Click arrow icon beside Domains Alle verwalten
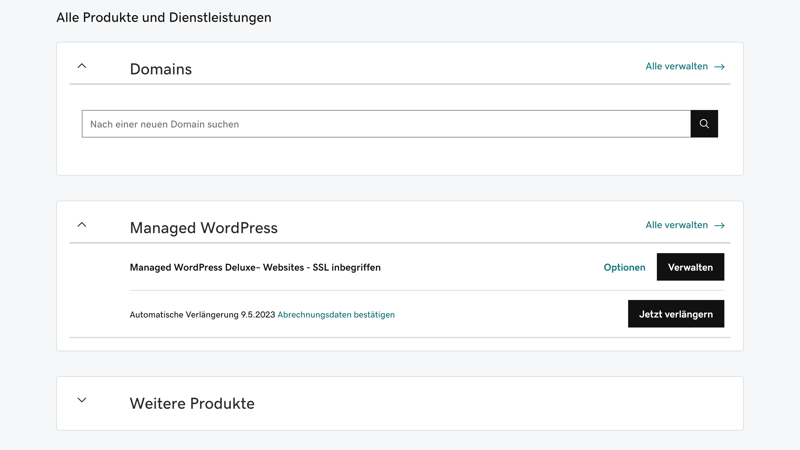This screenshot has height=450, width=800. pyautogui.click(x=719, y=67)
